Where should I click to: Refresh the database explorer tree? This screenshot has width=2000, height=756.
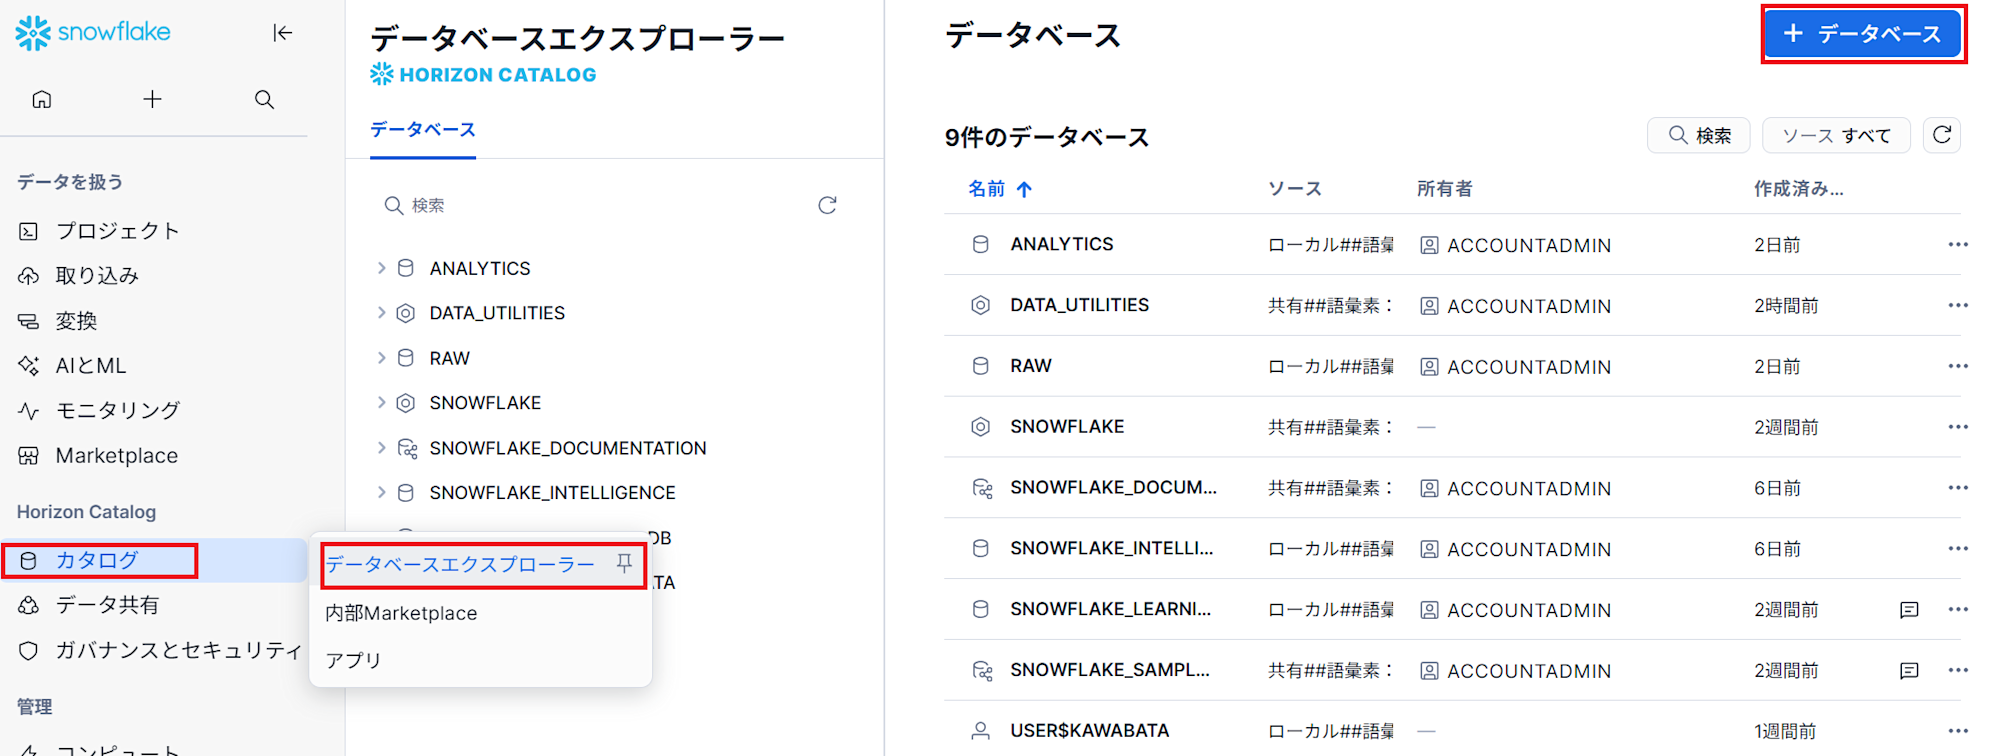click(827, 205)
